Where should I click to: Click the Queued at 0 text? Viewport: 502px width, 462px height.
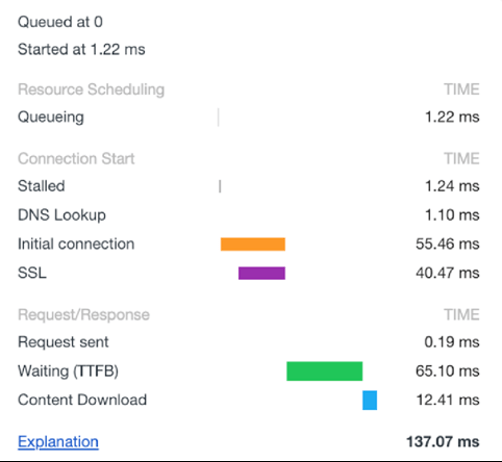point(60,22)
